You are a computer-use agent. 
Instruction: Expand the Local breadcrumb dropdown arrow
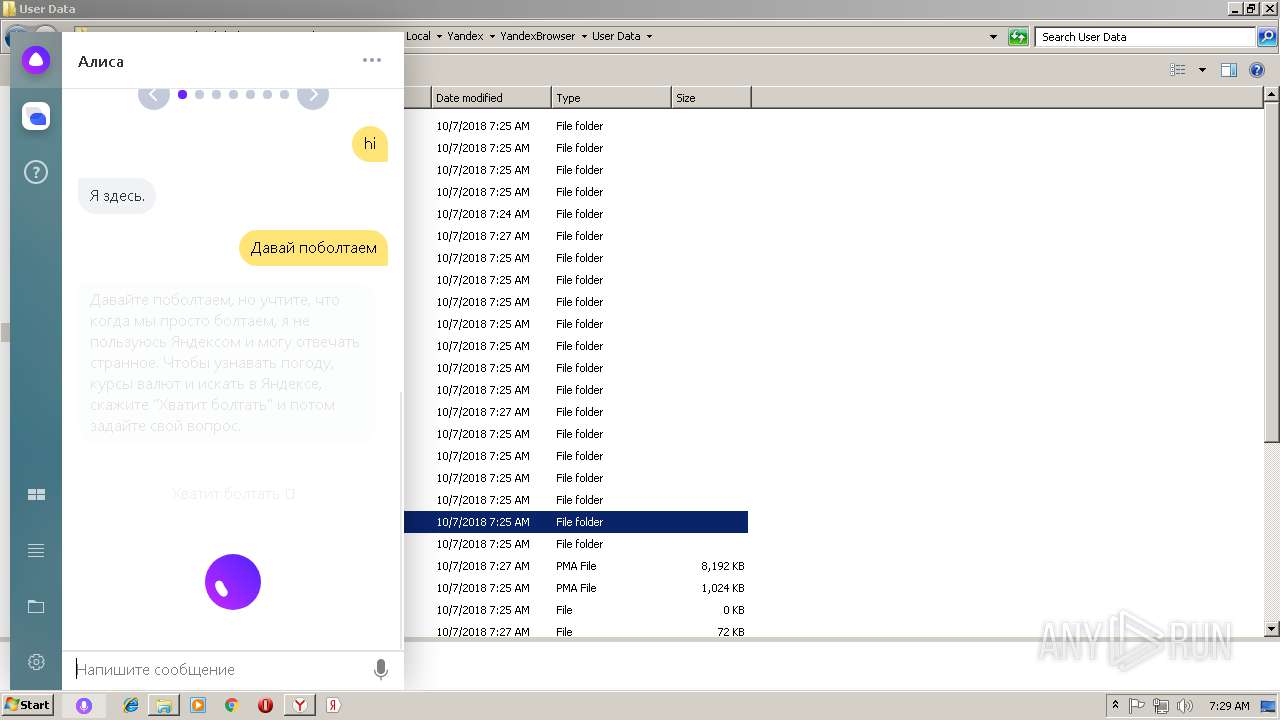coord(439,37)
